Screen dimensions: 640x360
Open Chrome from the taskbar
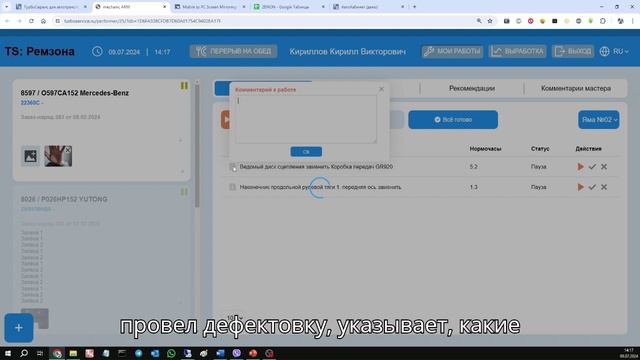pyautogui.click(x=57, y=353)
